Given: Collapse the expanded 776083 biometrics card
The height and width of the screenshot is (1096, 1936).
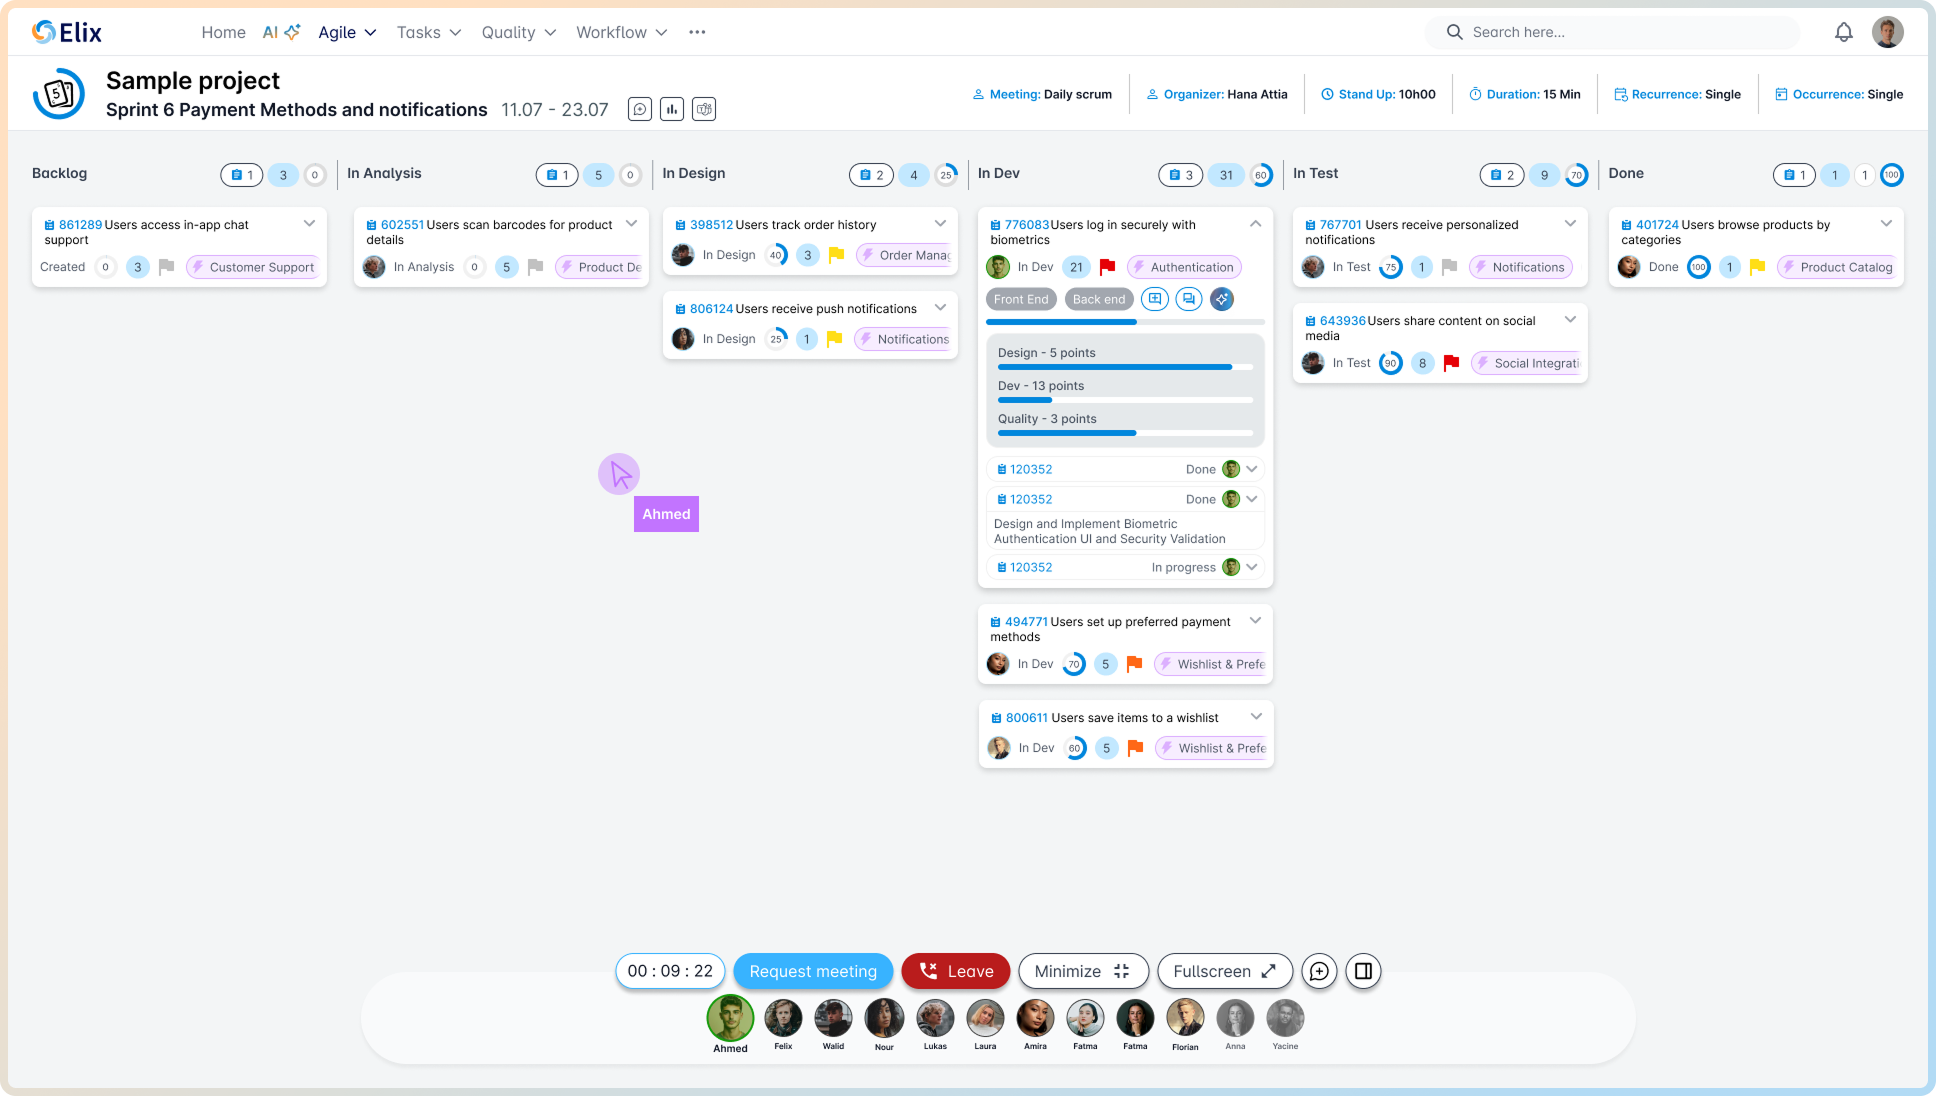Looking at the screenshot, I should click(1256, 224).
